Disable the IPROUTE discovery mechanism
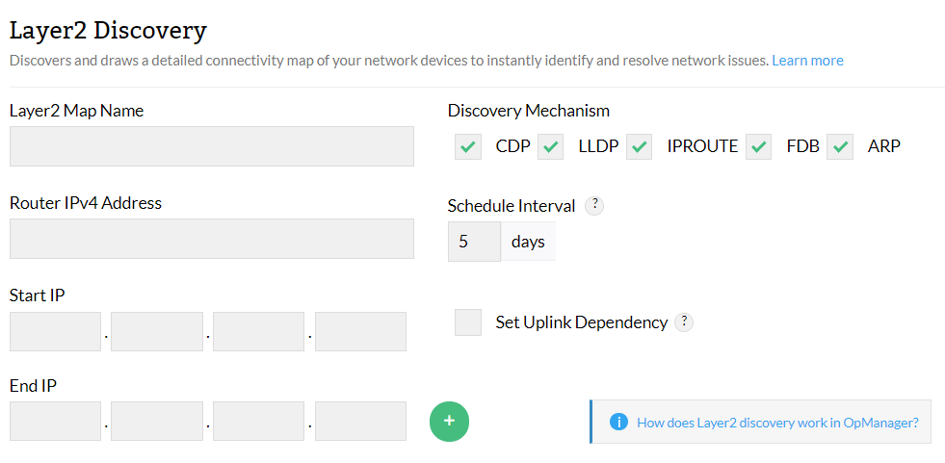The height and width of the screenshot is (463, 945). [640, 147]
